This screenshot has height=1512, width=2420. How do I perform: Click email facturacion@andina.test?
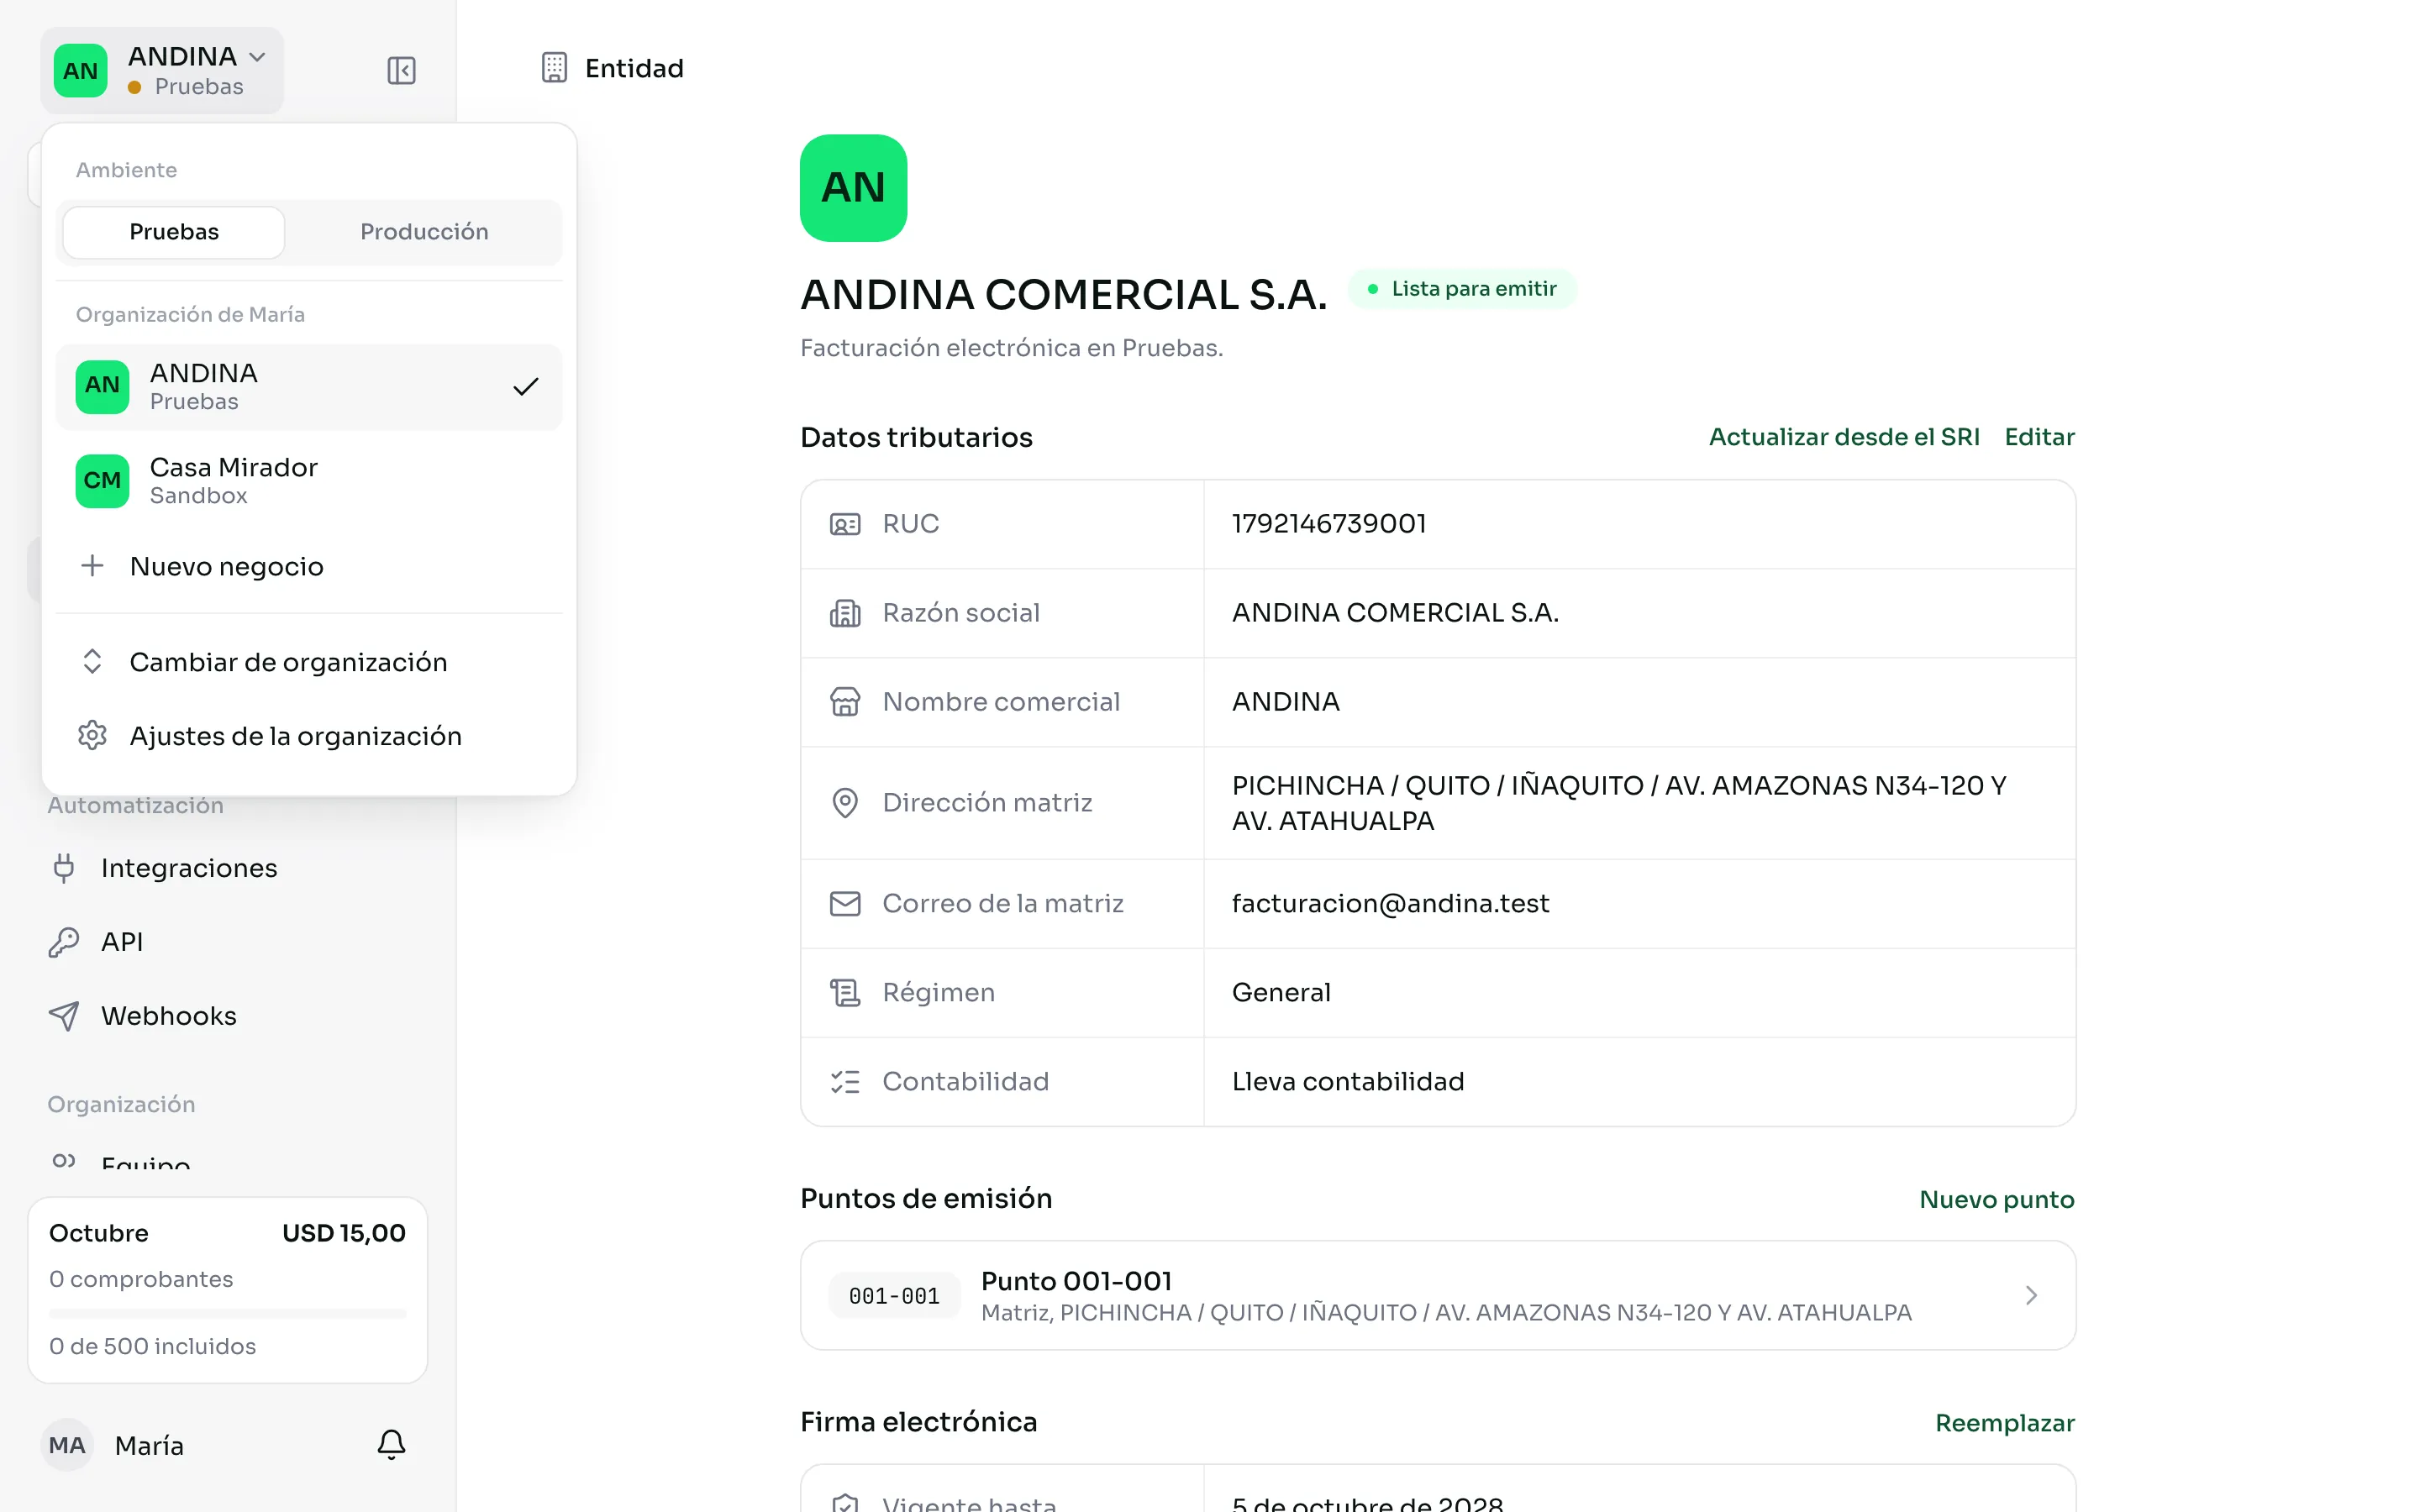1390,904
